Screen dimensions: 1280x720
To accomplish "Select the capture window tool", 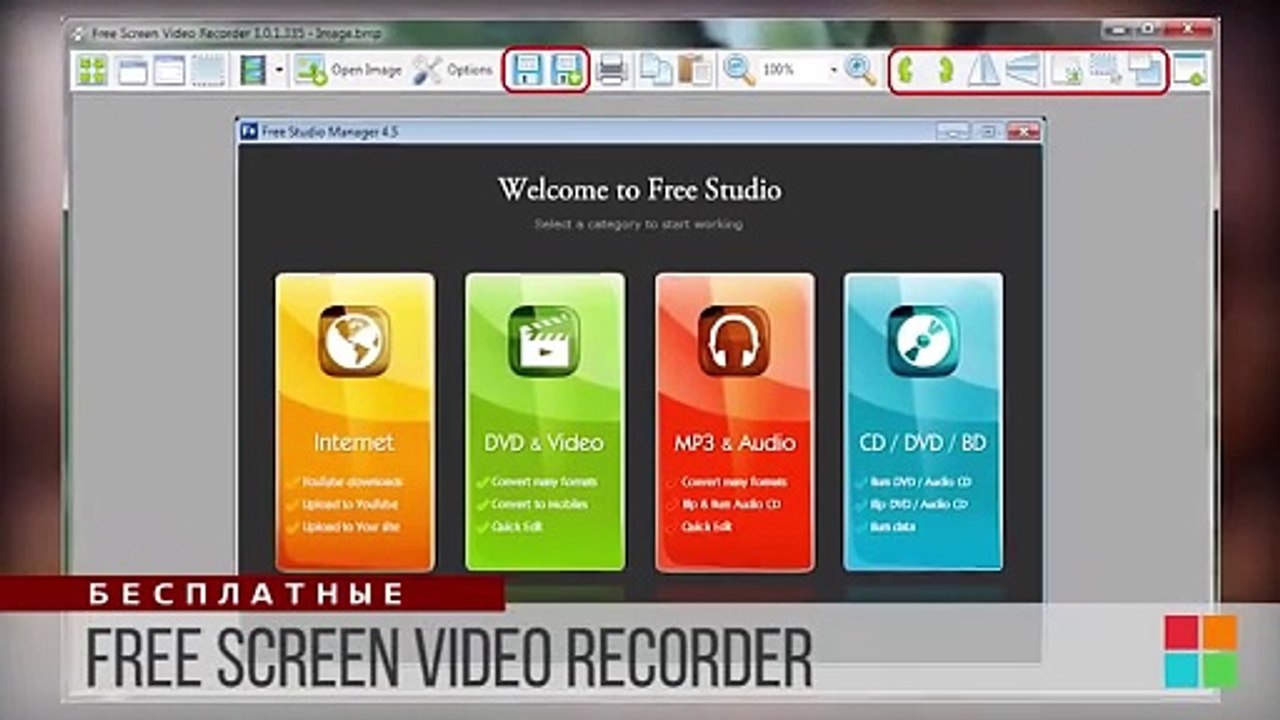I will (x=132, y=70).
